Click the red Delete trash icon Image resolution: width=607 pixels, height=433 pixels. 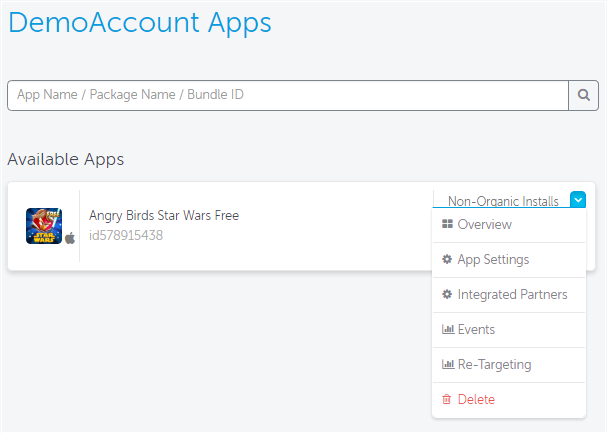(447, 399)
